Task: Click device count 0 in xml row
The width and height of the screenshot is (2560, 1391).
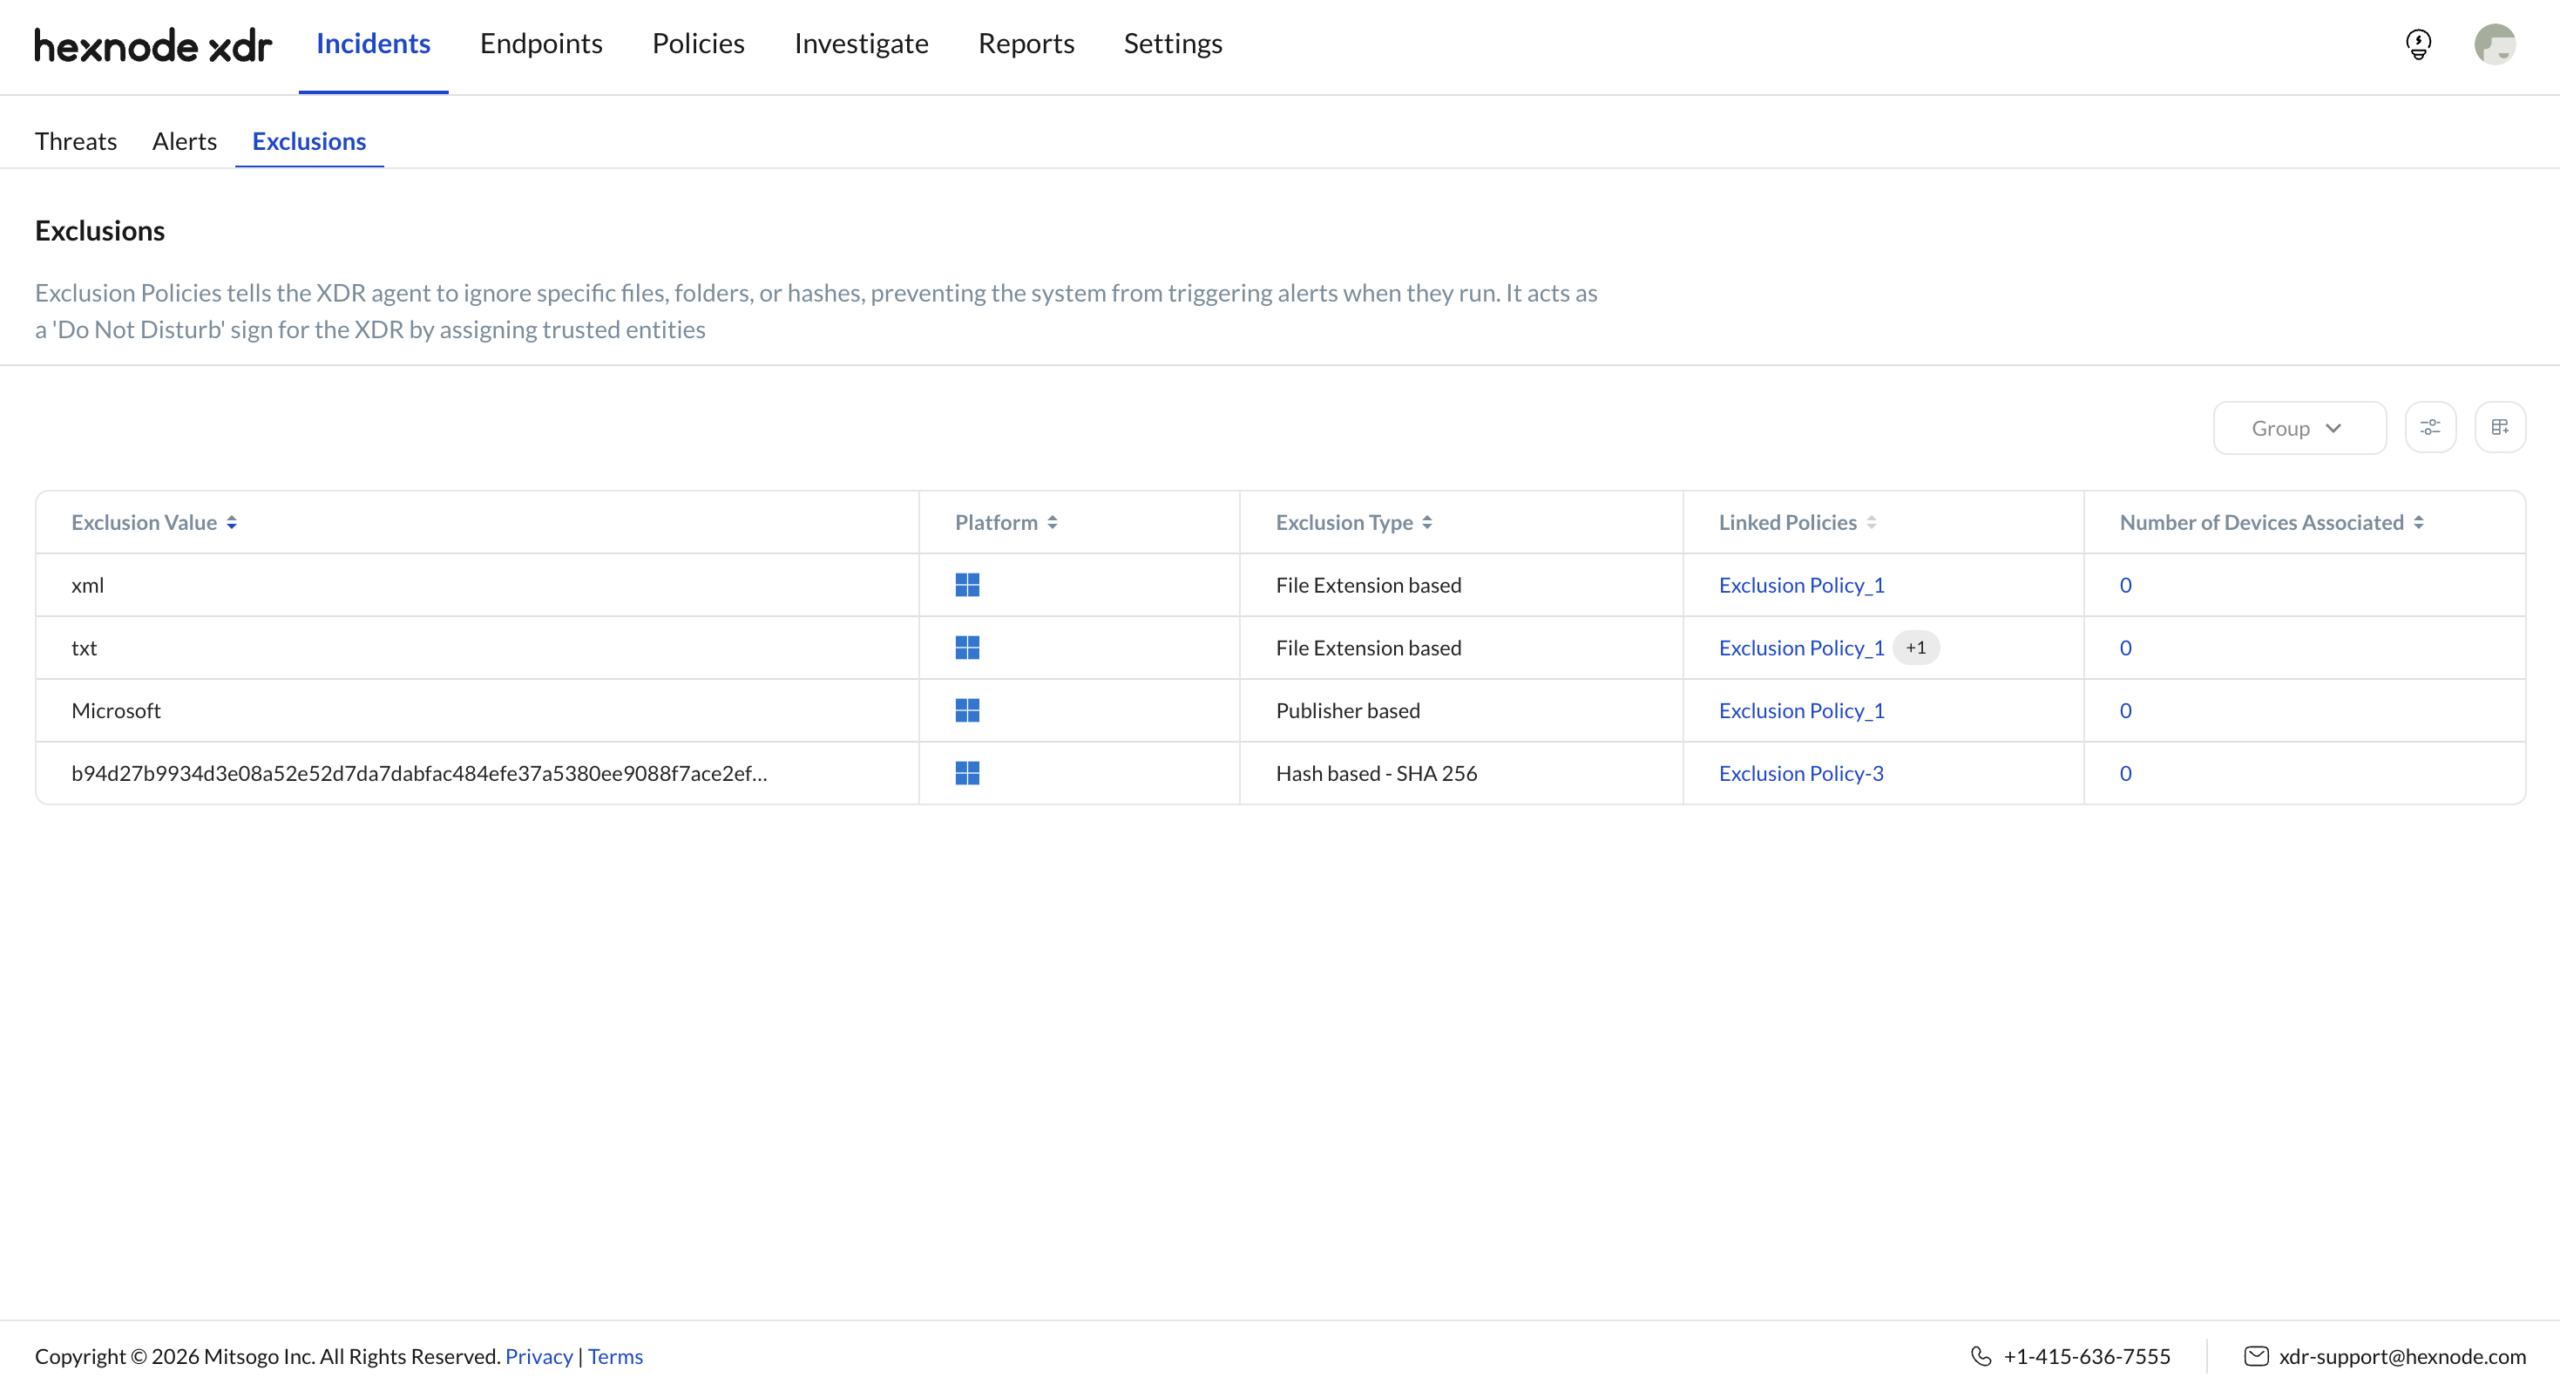Action: tap(2125, 585)
